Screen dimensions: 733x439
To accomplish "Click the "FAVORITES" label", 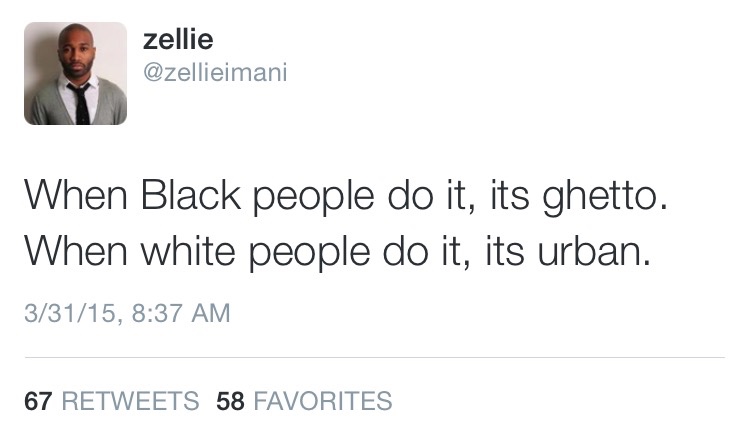I will click(323, 402).
